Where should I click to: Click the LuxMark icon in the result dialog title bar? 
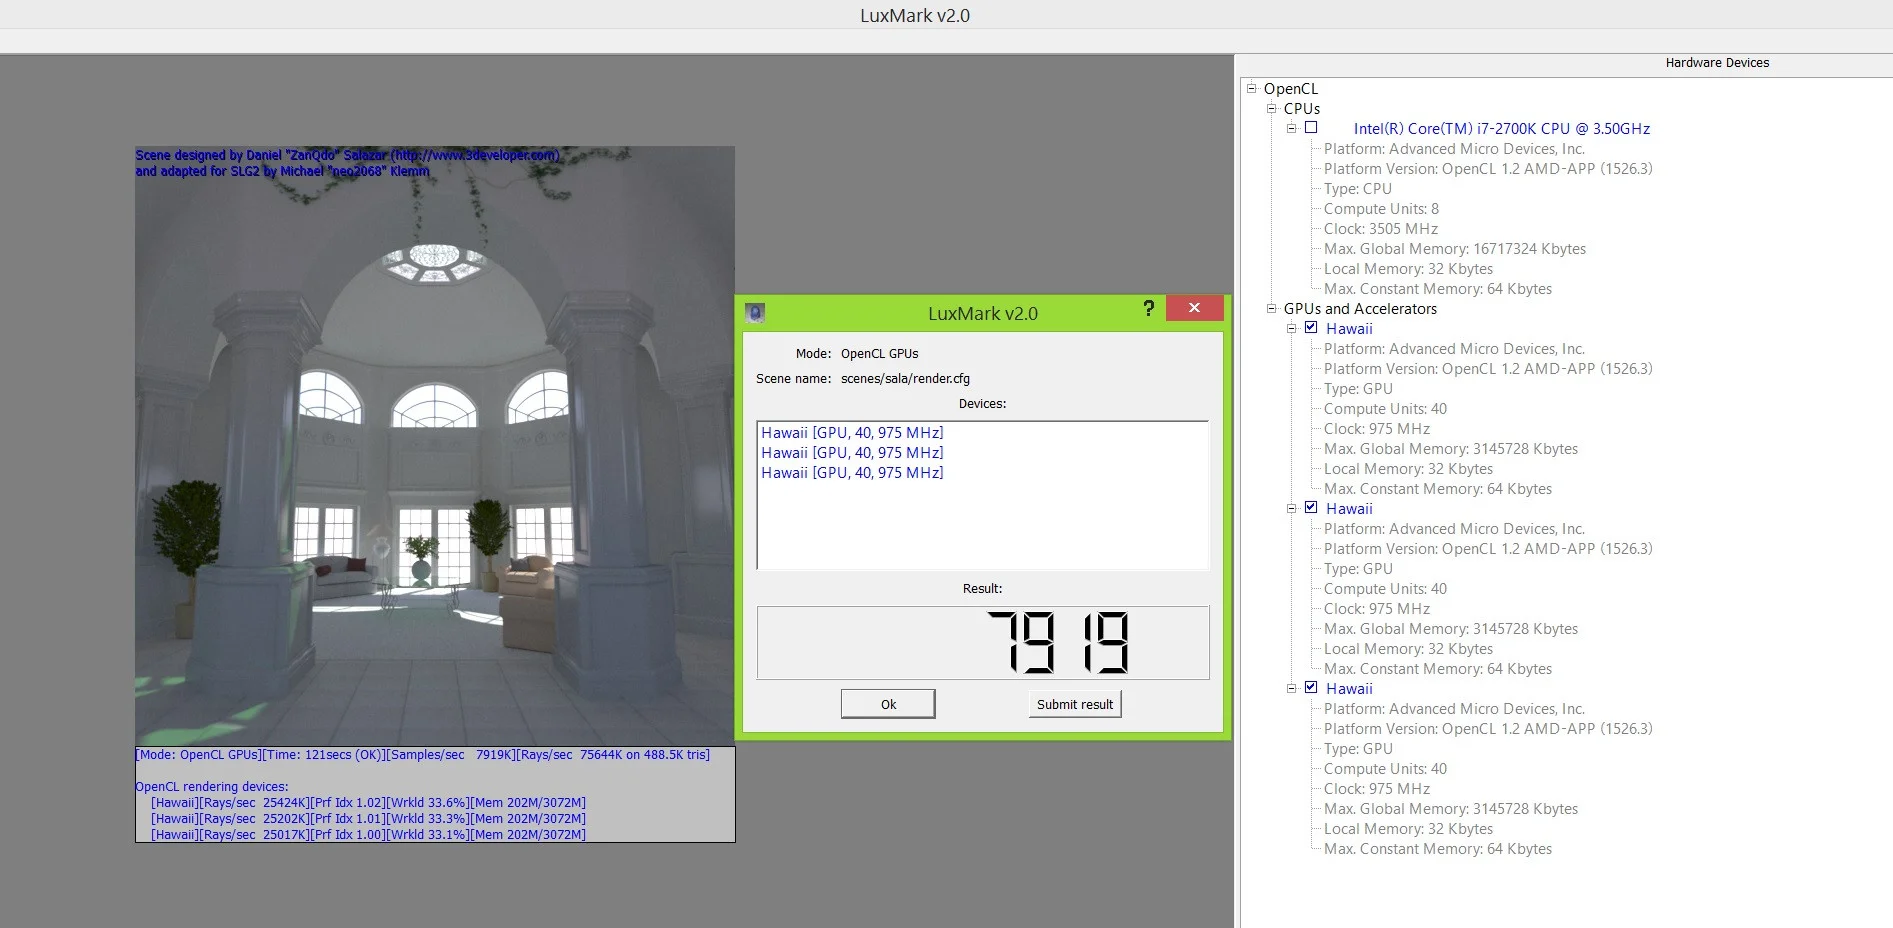755,313
